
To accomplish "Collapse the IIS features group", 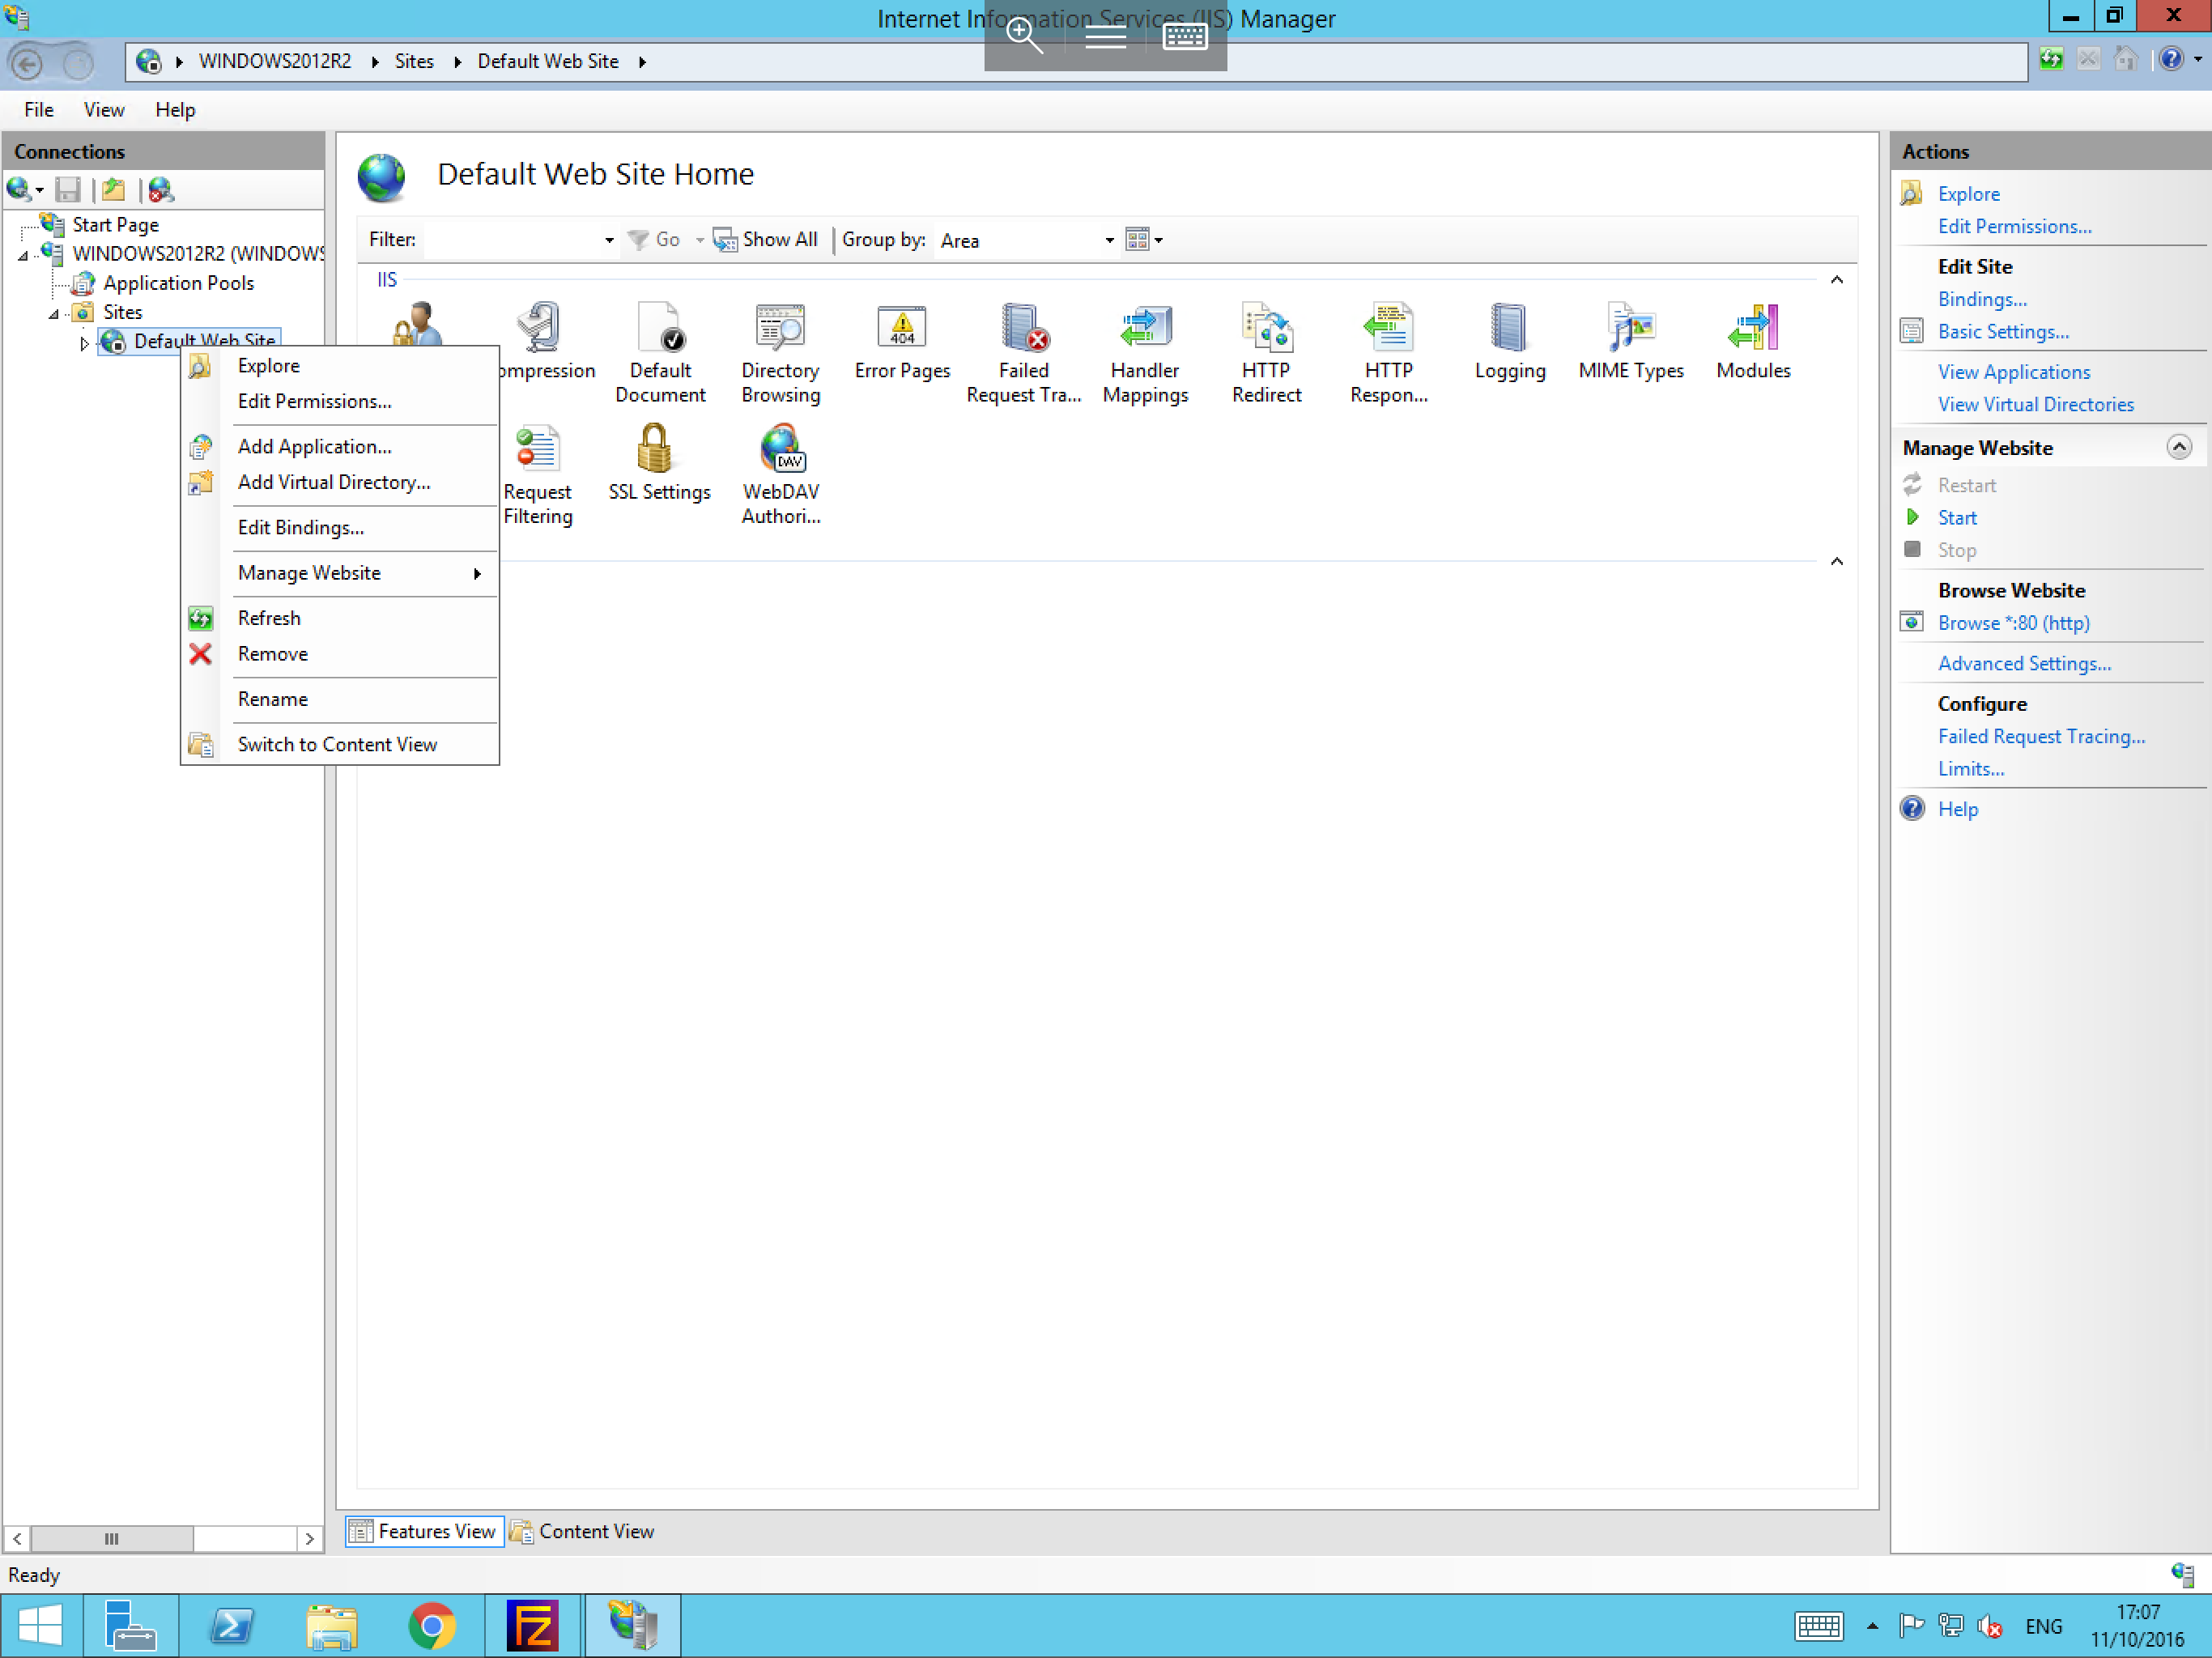I will [1836, 280].
